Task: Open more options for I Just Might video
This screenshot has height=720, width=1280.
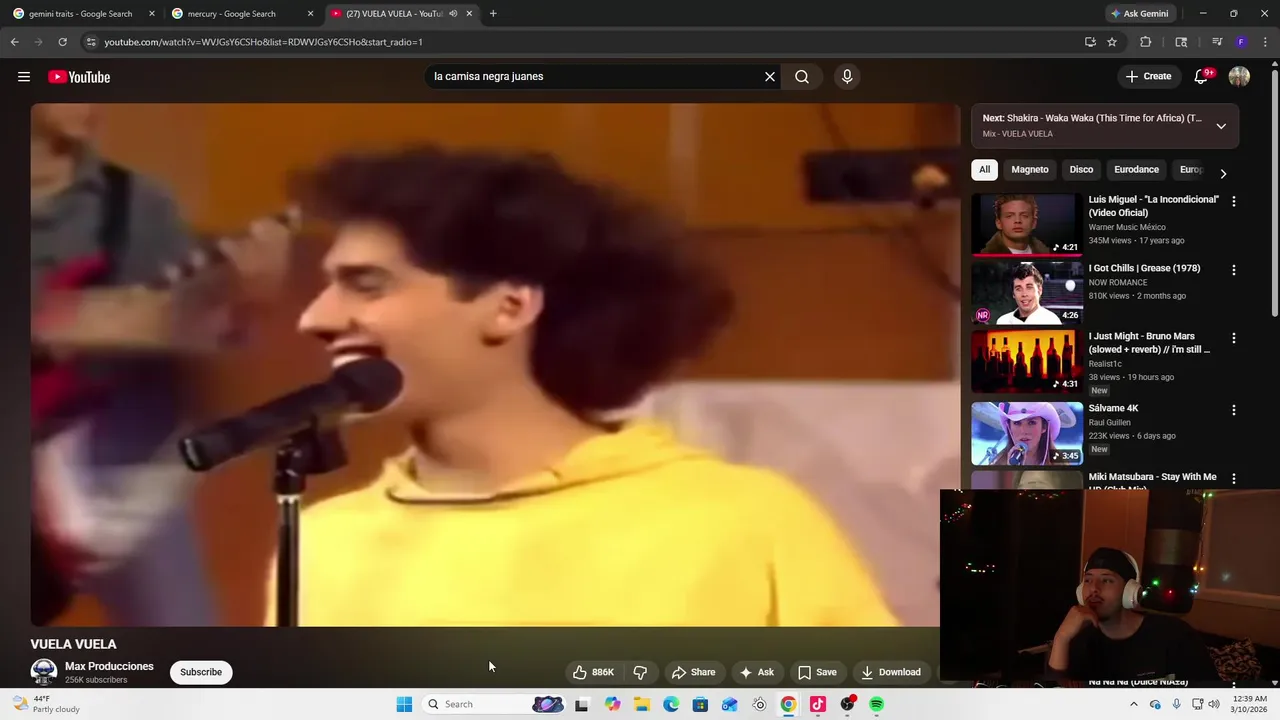Action: point(1233,338)
